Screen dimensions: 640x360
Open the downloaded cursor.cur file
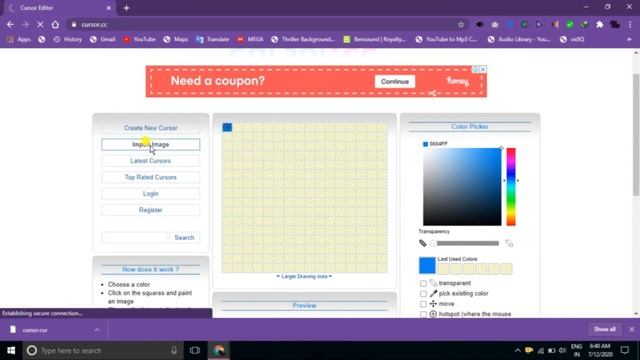click(x=35, y=330)
